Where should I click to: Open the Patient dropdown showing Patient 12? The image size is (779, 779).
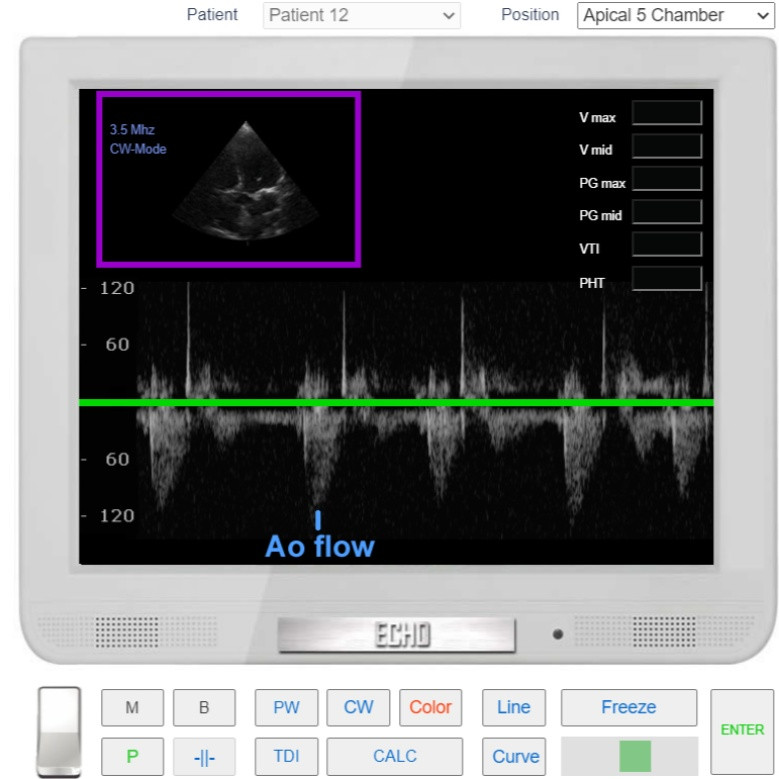point(361,15)
